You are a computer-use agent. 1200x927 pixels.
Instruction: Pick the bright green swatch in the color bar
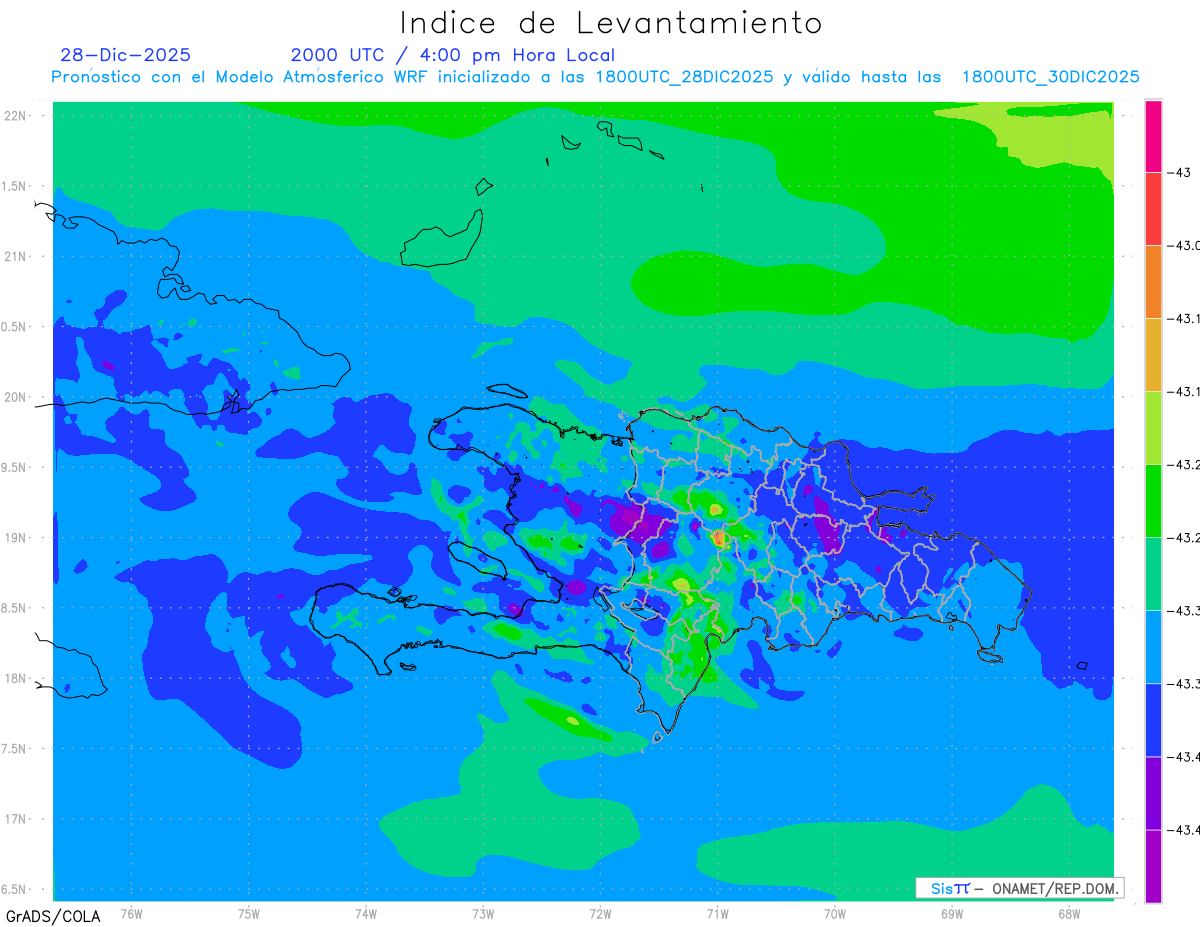click(x=1153, y=501)
